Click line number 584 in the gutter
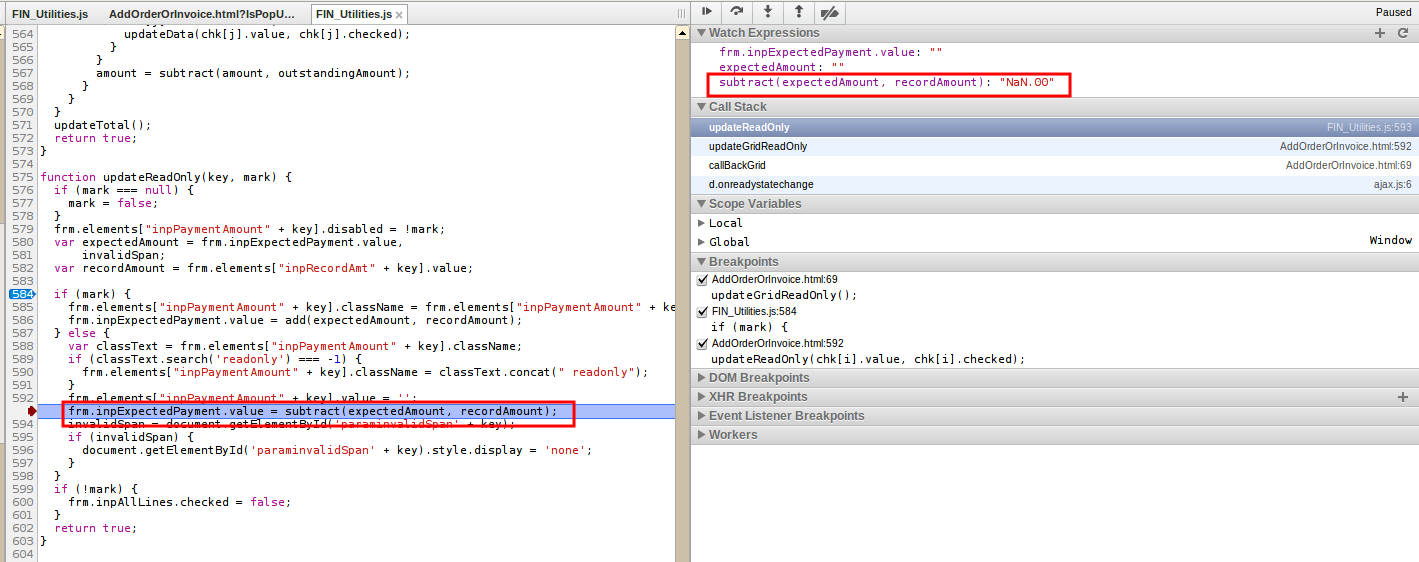Screen dimensions: 1419x562 [x=21, y=294]
